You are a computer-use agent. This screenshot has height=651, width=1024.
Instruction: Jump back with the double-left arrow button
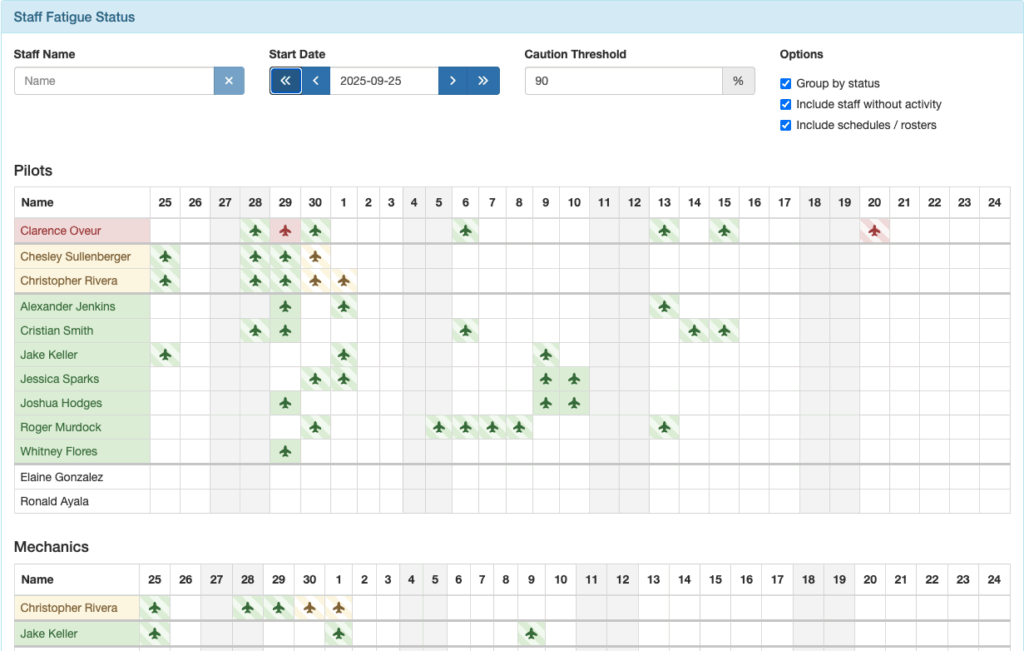click(285, 81)
